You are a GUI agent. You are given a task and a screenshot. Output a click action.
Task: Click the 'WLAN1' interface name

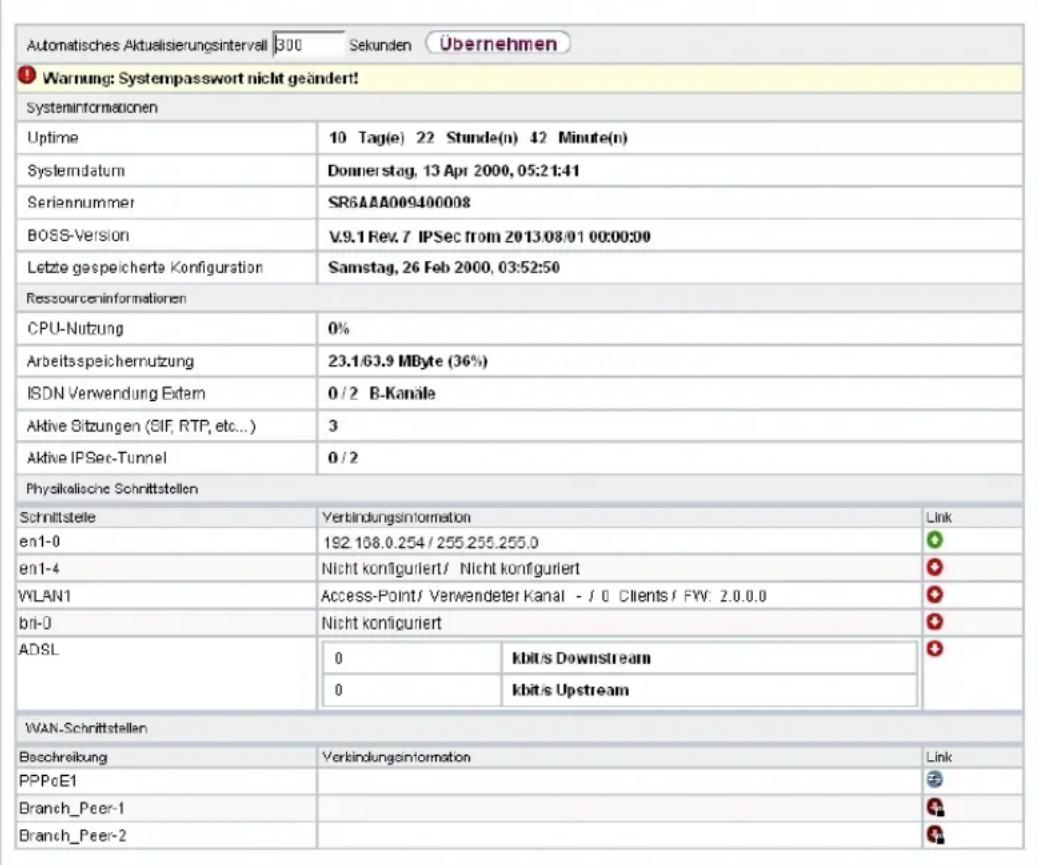[45, 596]
